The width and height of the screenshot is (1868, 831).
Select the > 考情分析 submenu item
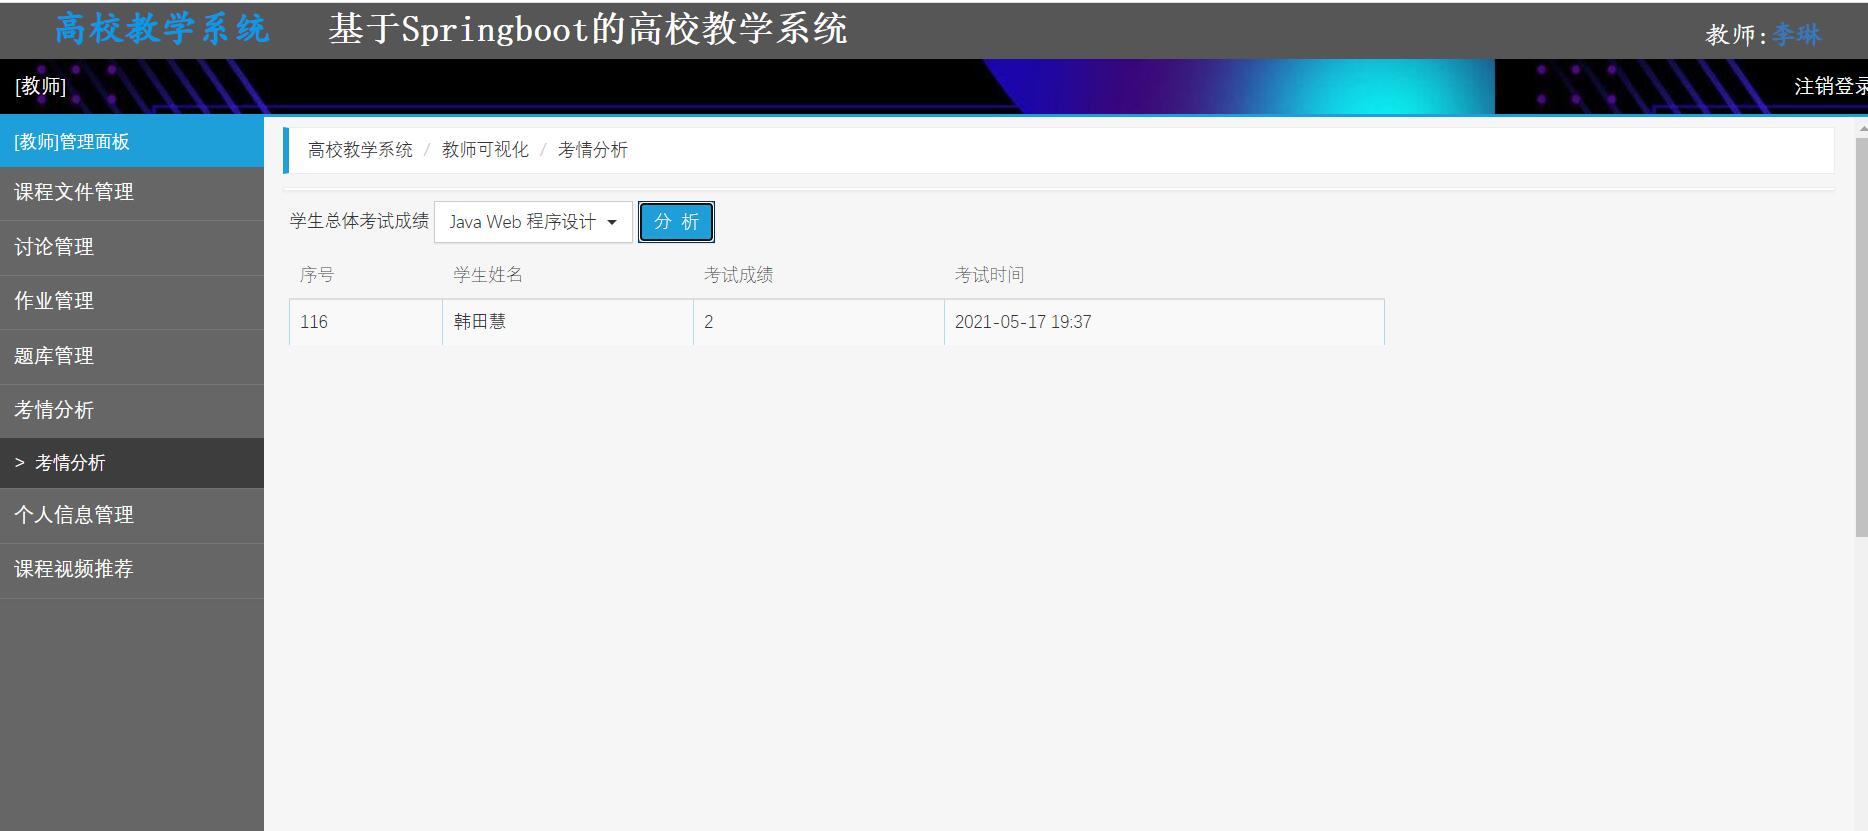[132, 463]
